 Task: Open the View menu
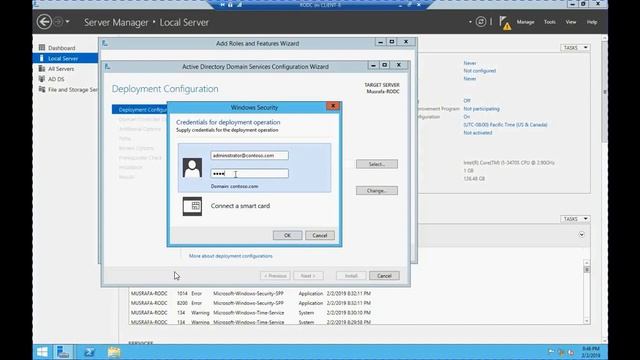pyautogui.click(x=571, y=22)
